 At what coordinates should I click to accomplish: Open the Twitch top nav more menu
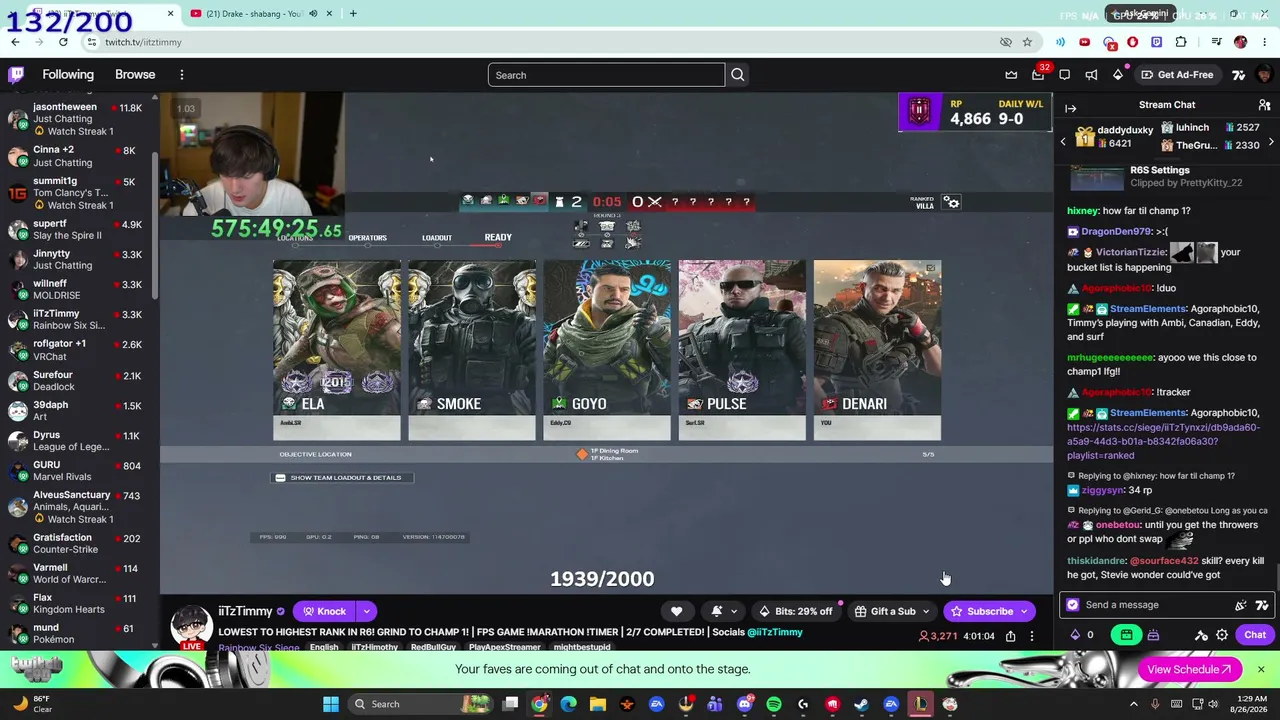tap(182, 75)
